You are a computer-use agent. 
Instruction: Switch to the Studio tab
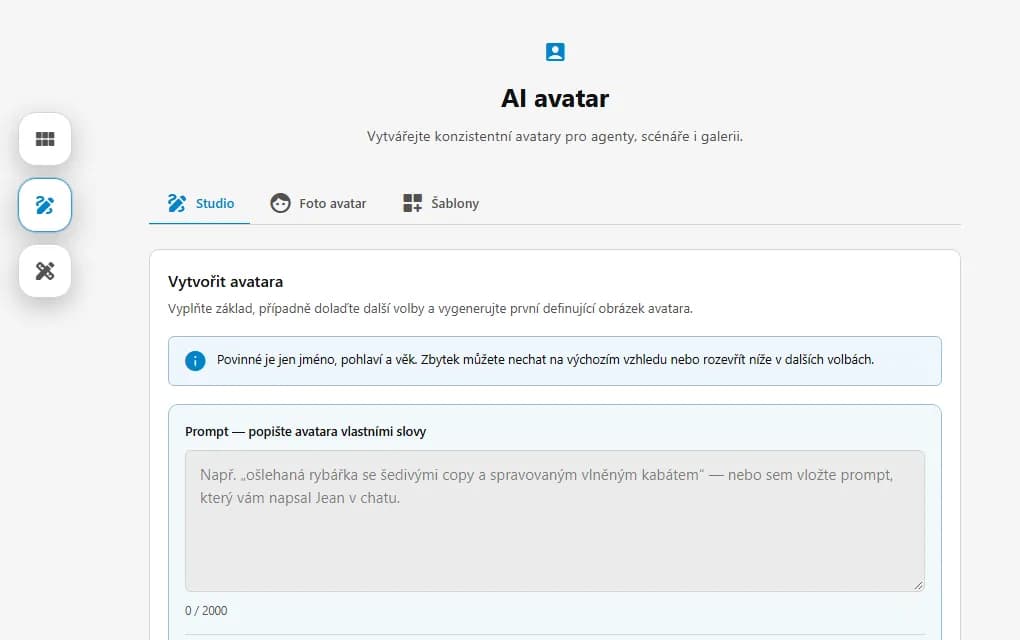tap(200, 204)
